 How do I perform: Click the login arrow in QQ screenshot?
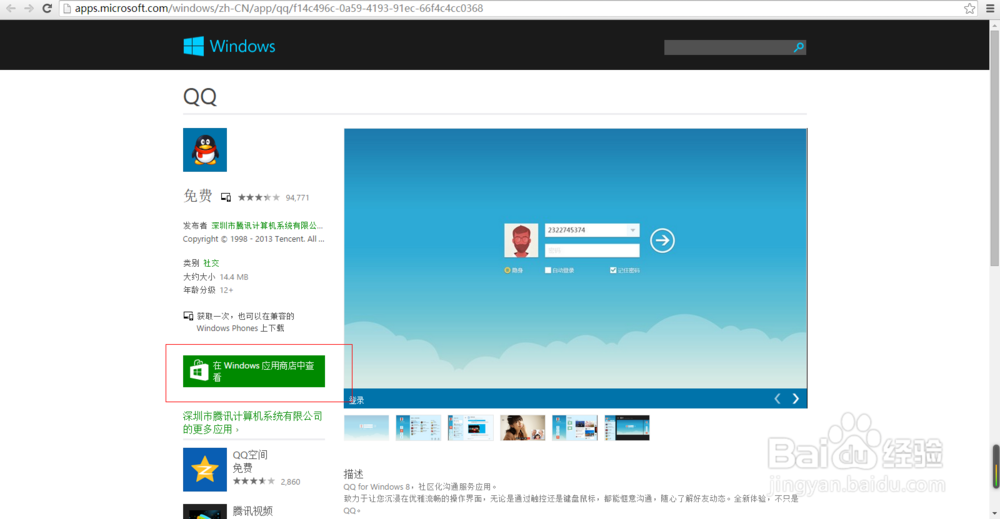[x=662, y=240]
